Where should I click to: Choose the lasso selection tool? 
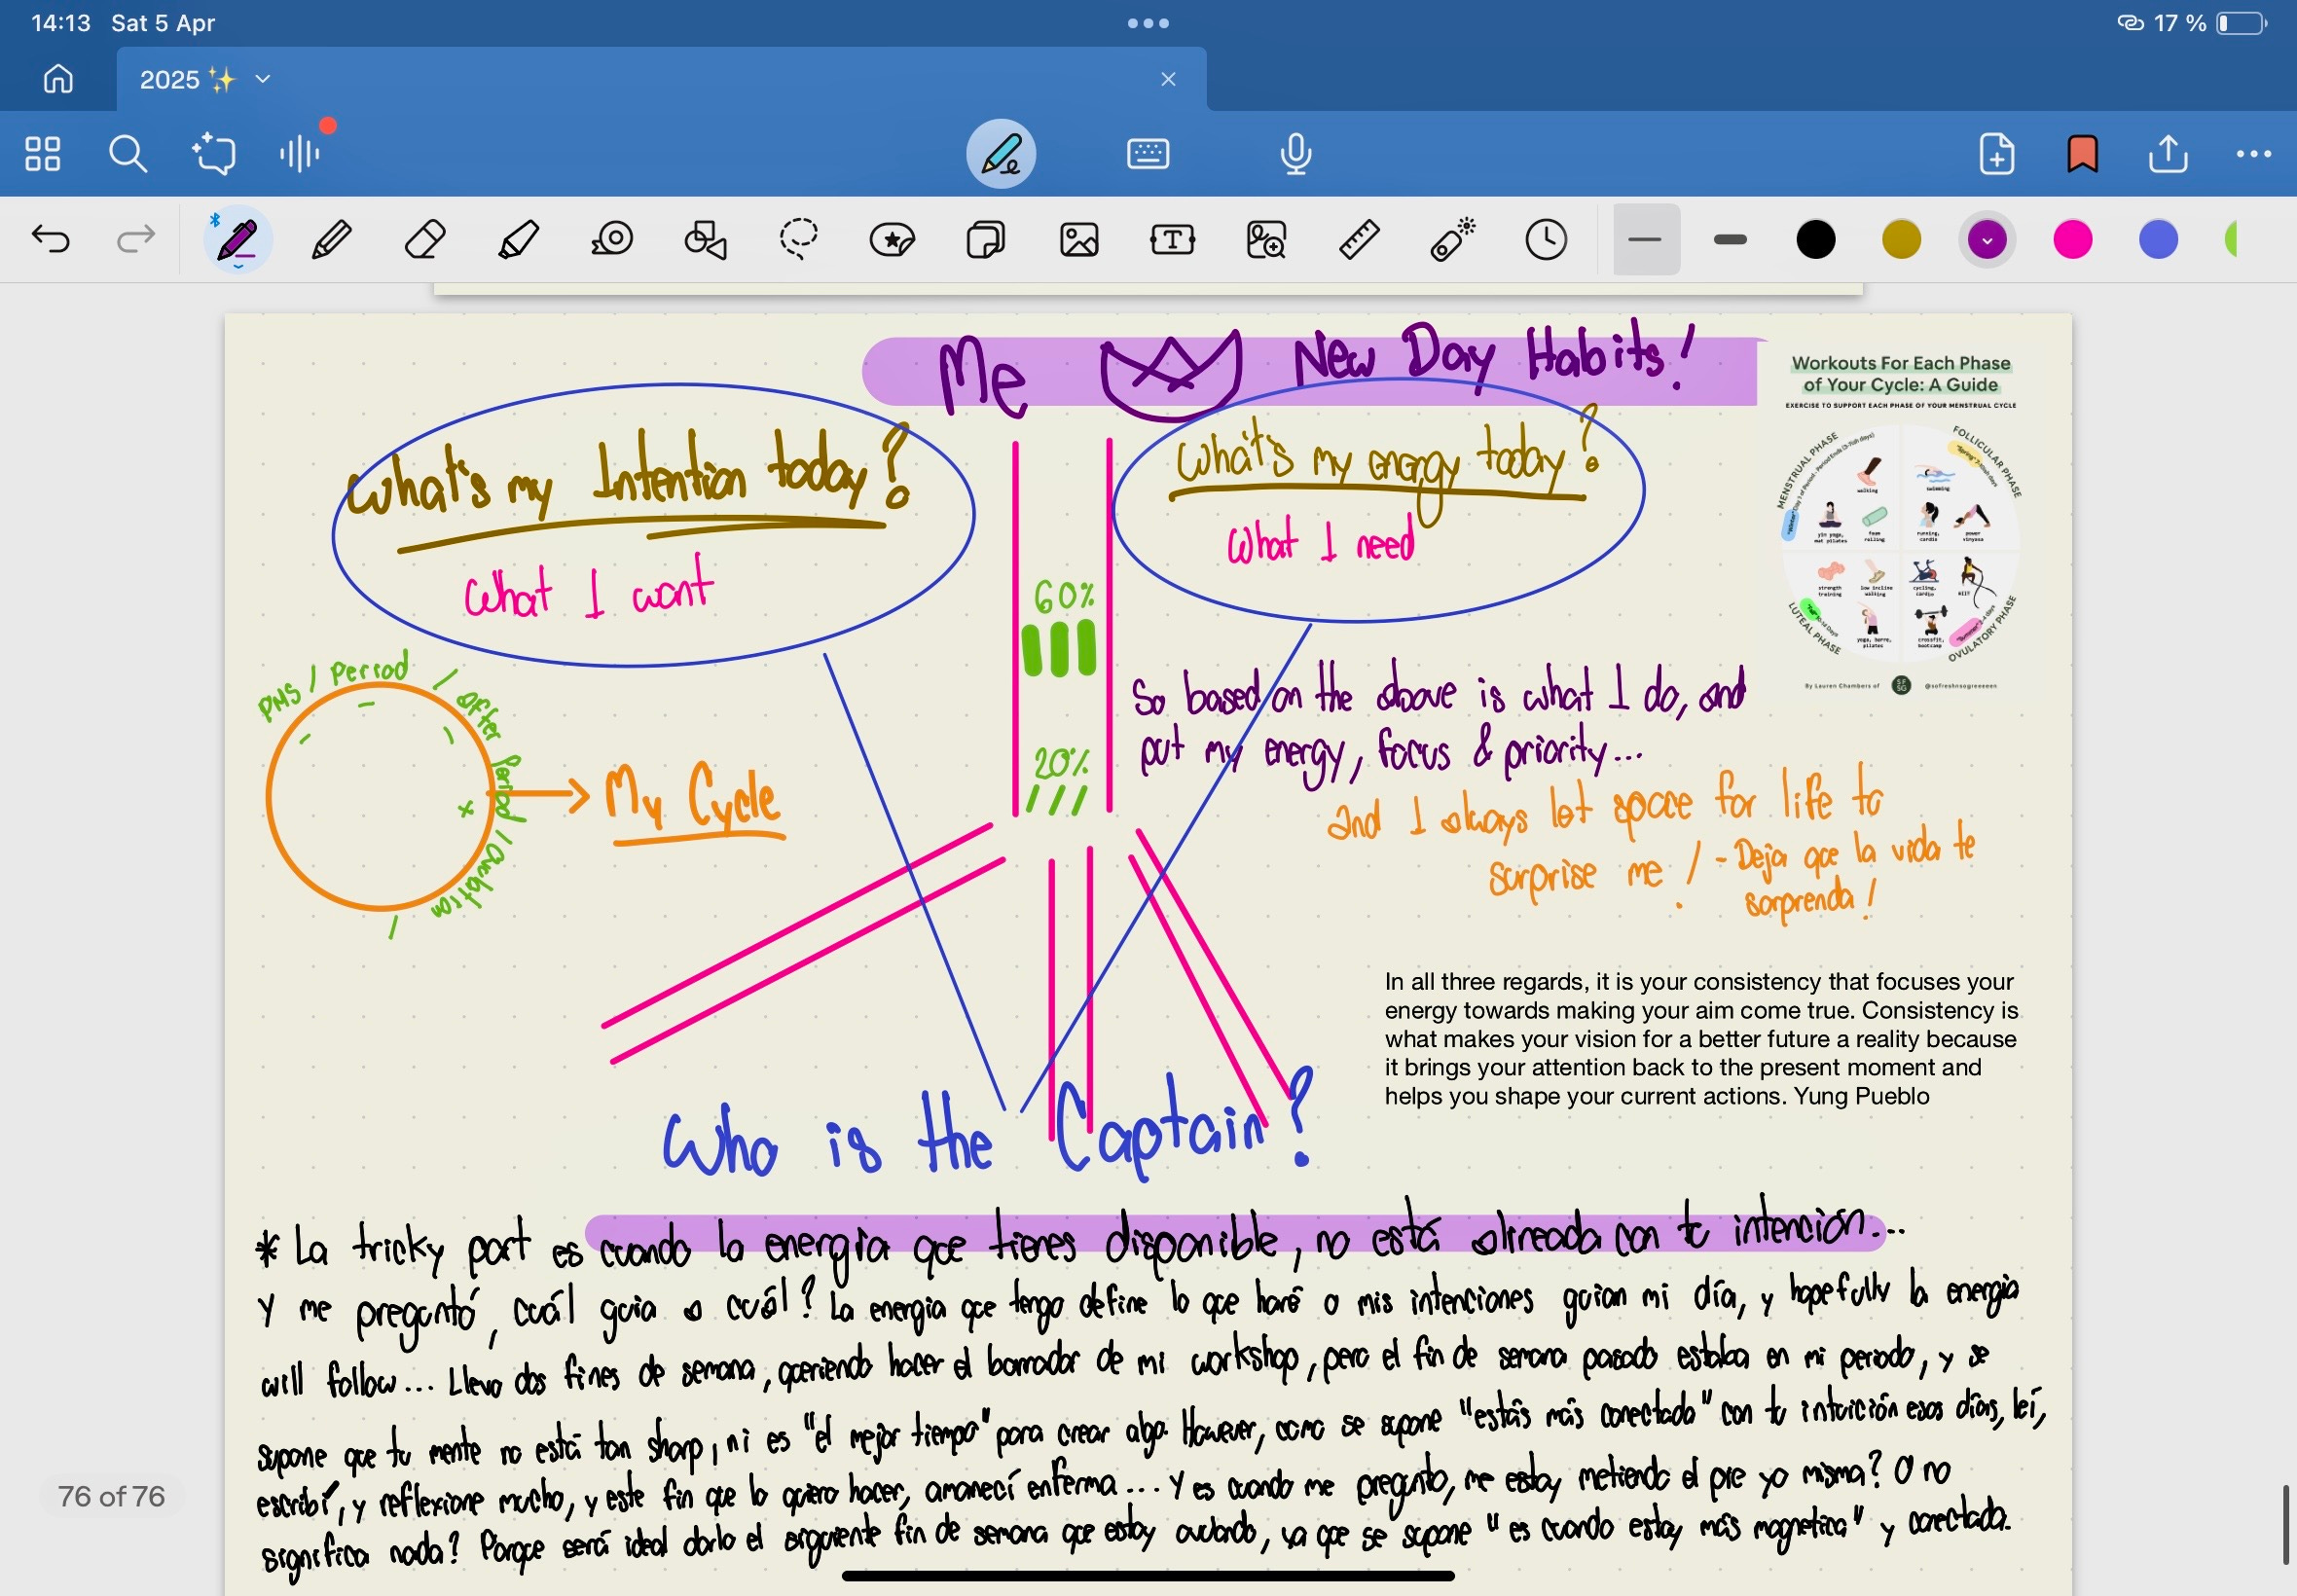[x=798, y=240]
